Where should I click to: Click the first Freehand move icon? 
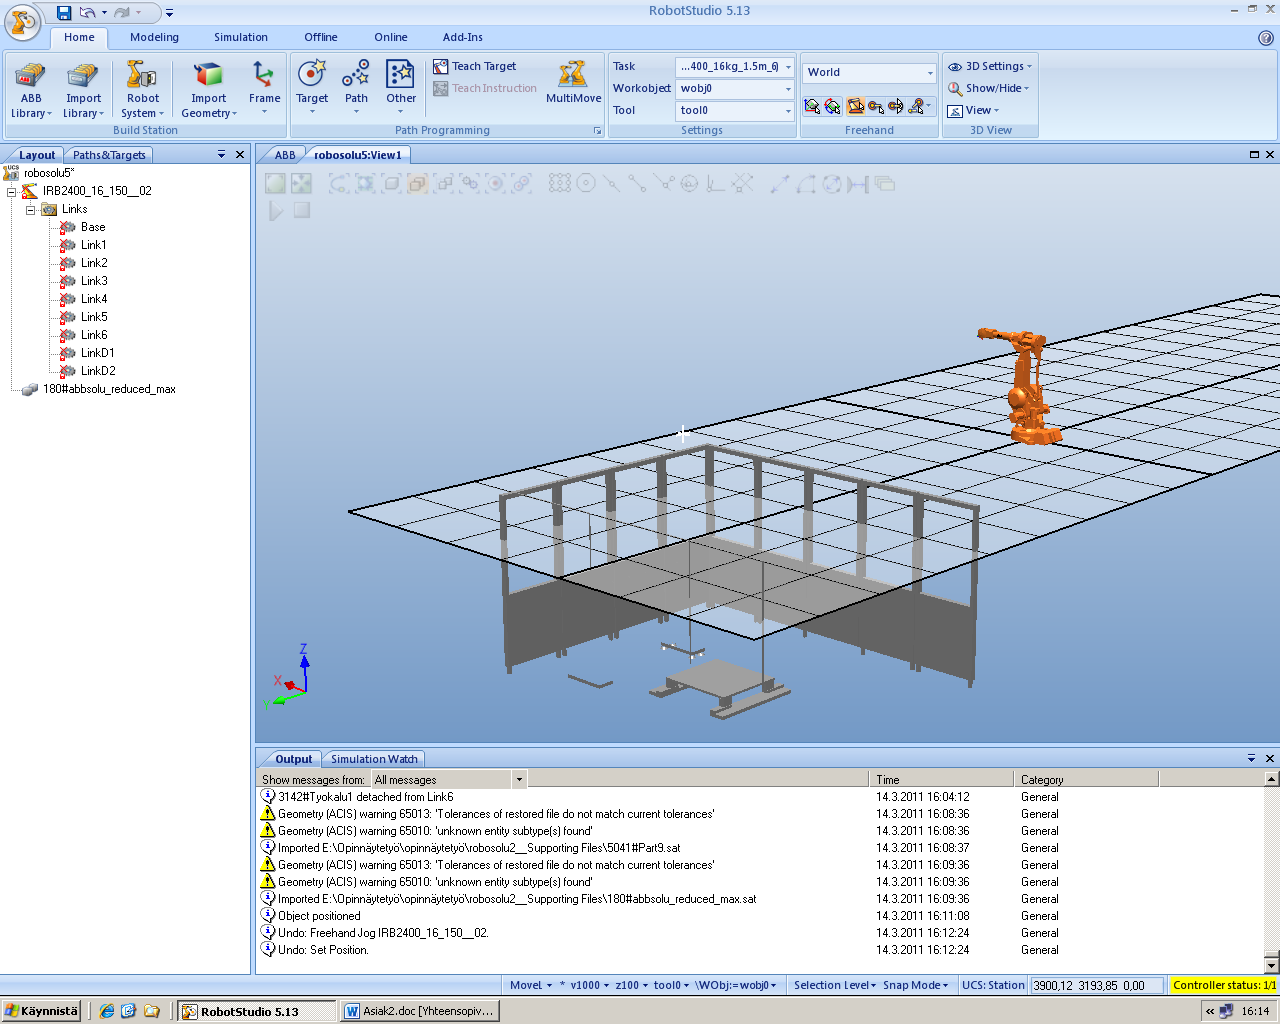point(812,106)
